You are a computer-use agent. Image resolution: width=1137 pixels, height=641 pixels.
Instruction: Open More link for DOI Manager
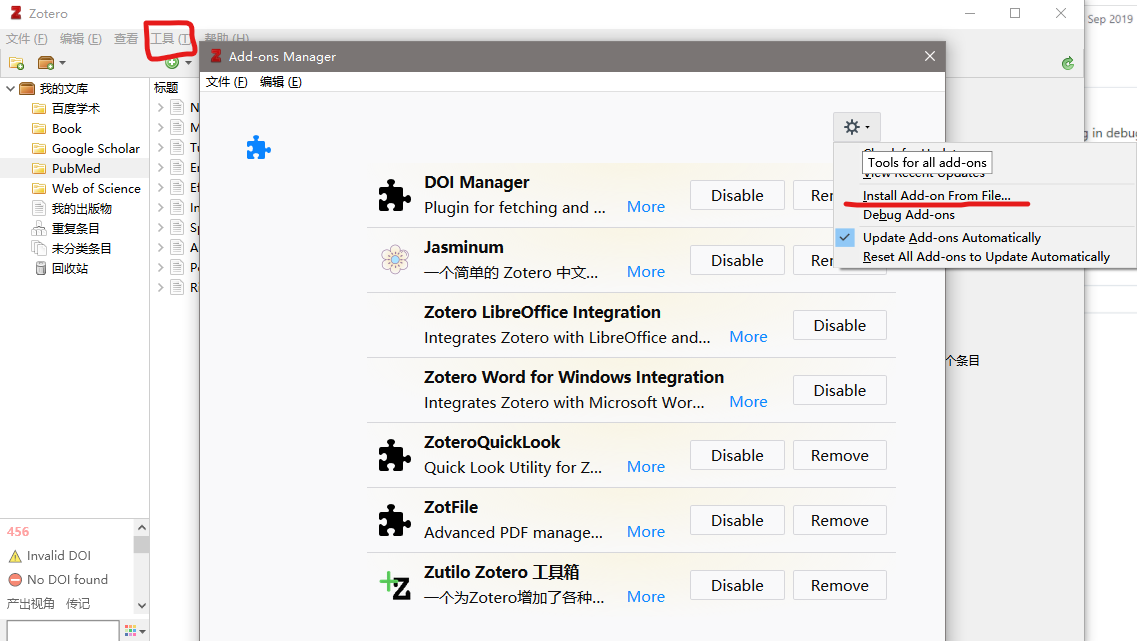pos(645,207)
